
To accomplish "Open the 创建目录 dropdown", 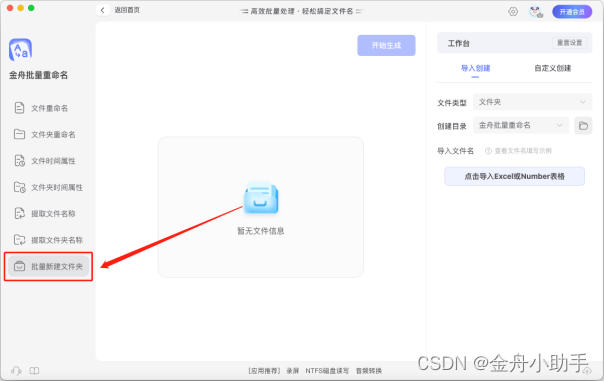I will pyautogui.click(x=521, y=126).
